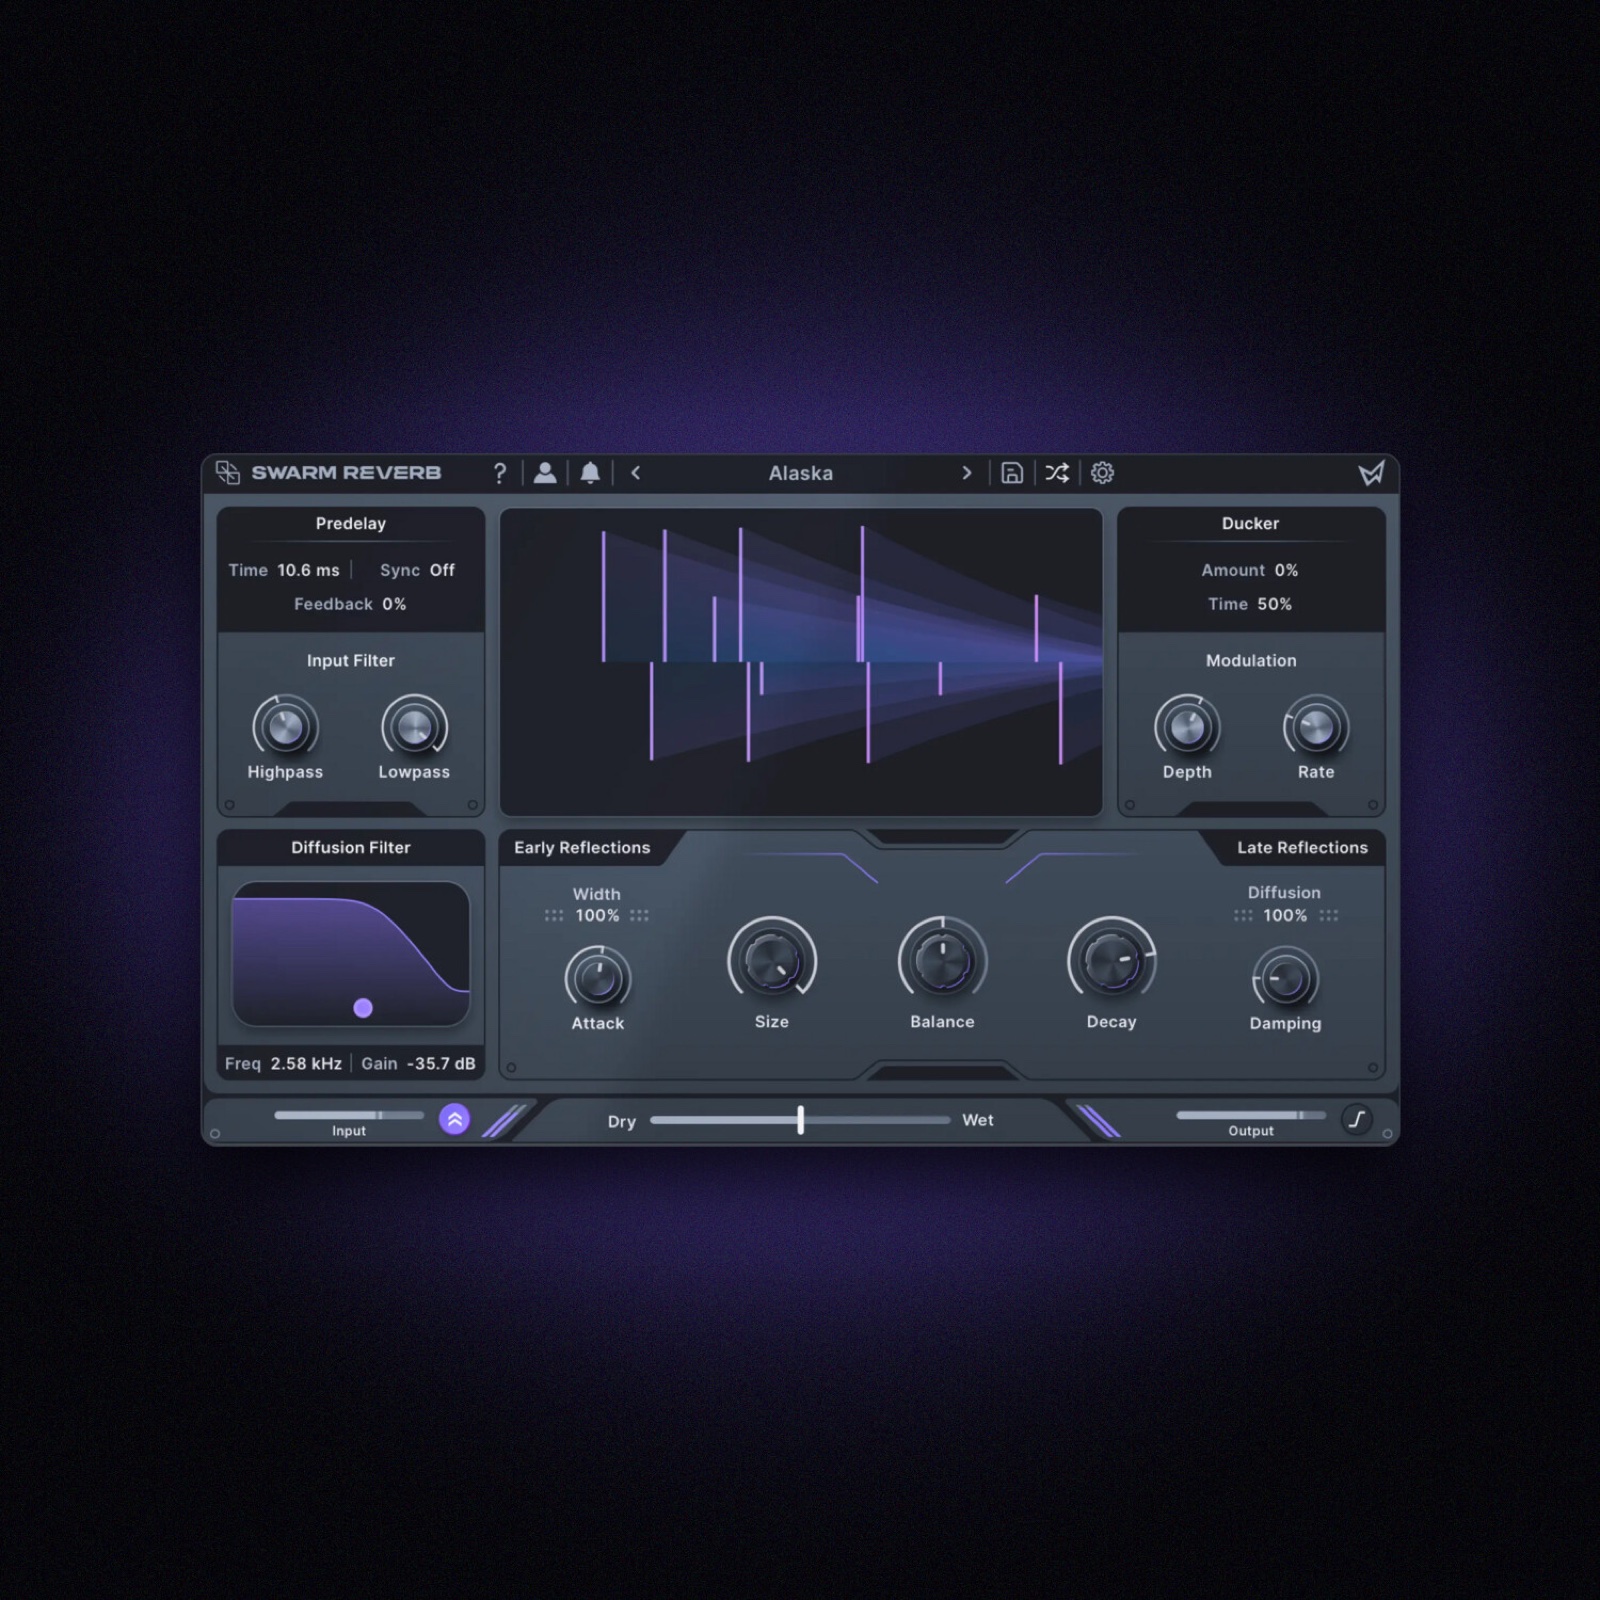Toggle the output curve button
1600x1600 pixels.
[x=1356, y=1119]
